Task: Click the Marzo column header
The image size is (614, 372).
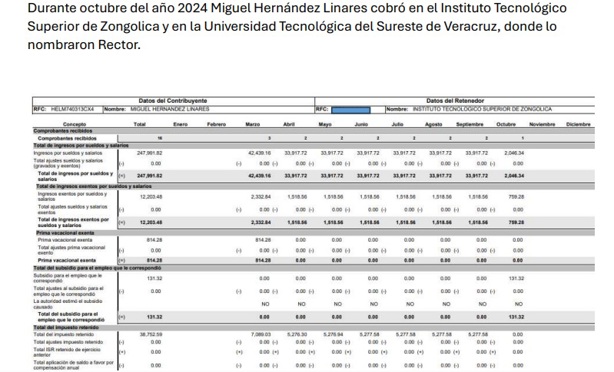Action: pyautogui.click(x=253, y=124)
